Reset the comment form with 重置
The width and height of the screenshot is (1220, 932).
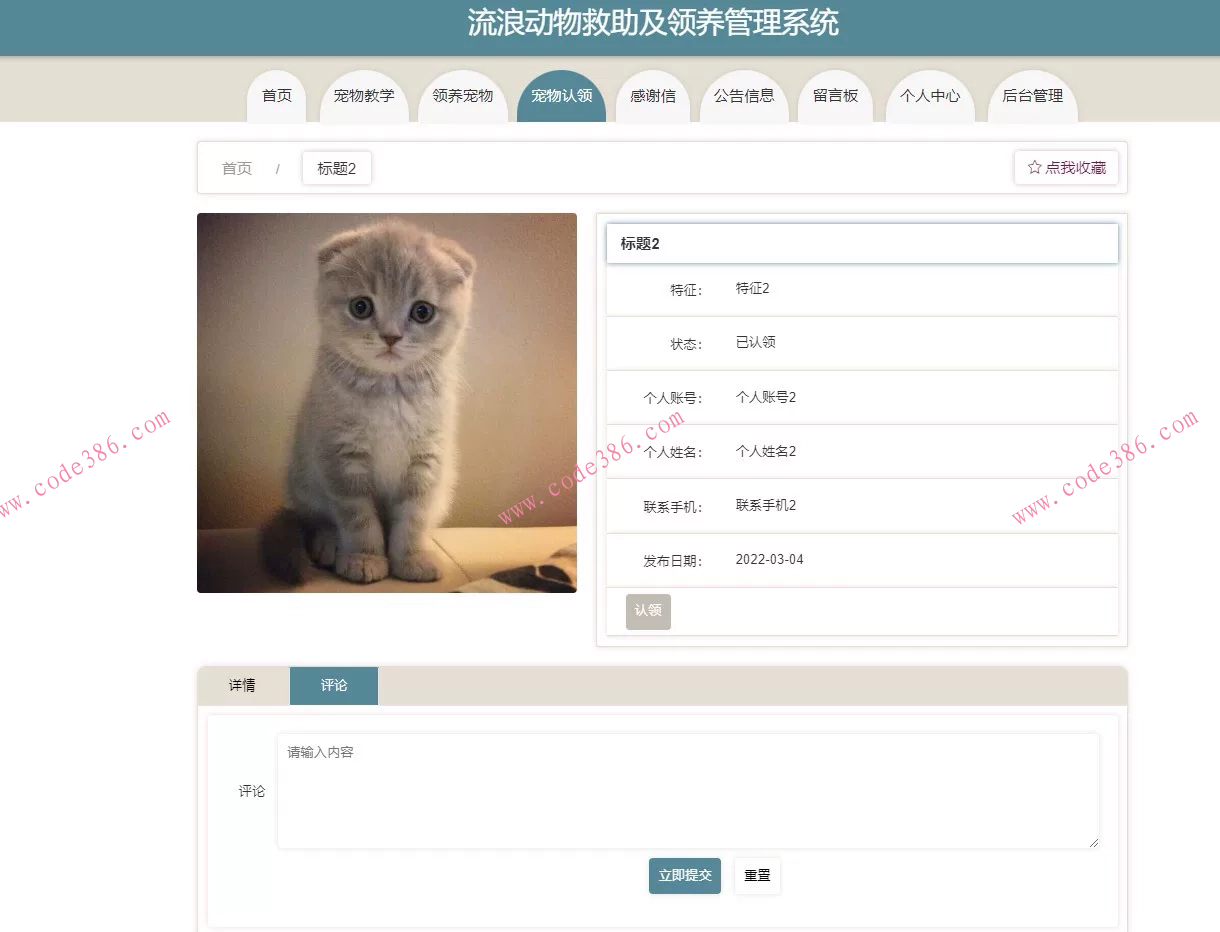pyautogui.click(x=756, y=875)
